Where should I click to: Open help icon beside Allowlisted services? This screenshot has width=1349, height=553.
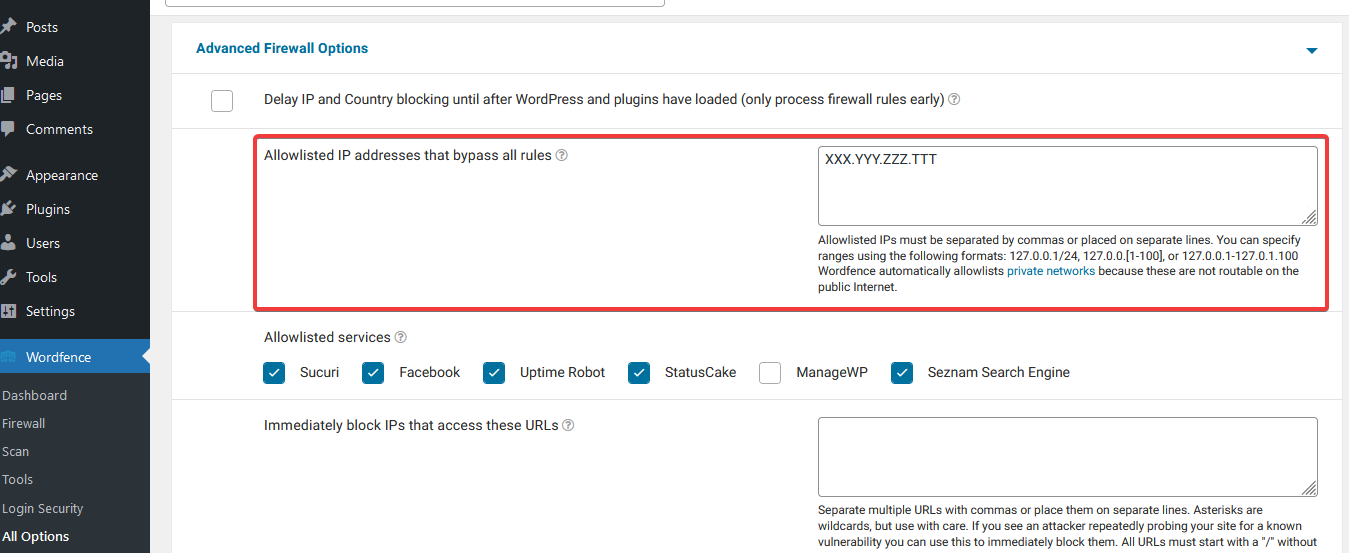(x=400, y=338)
